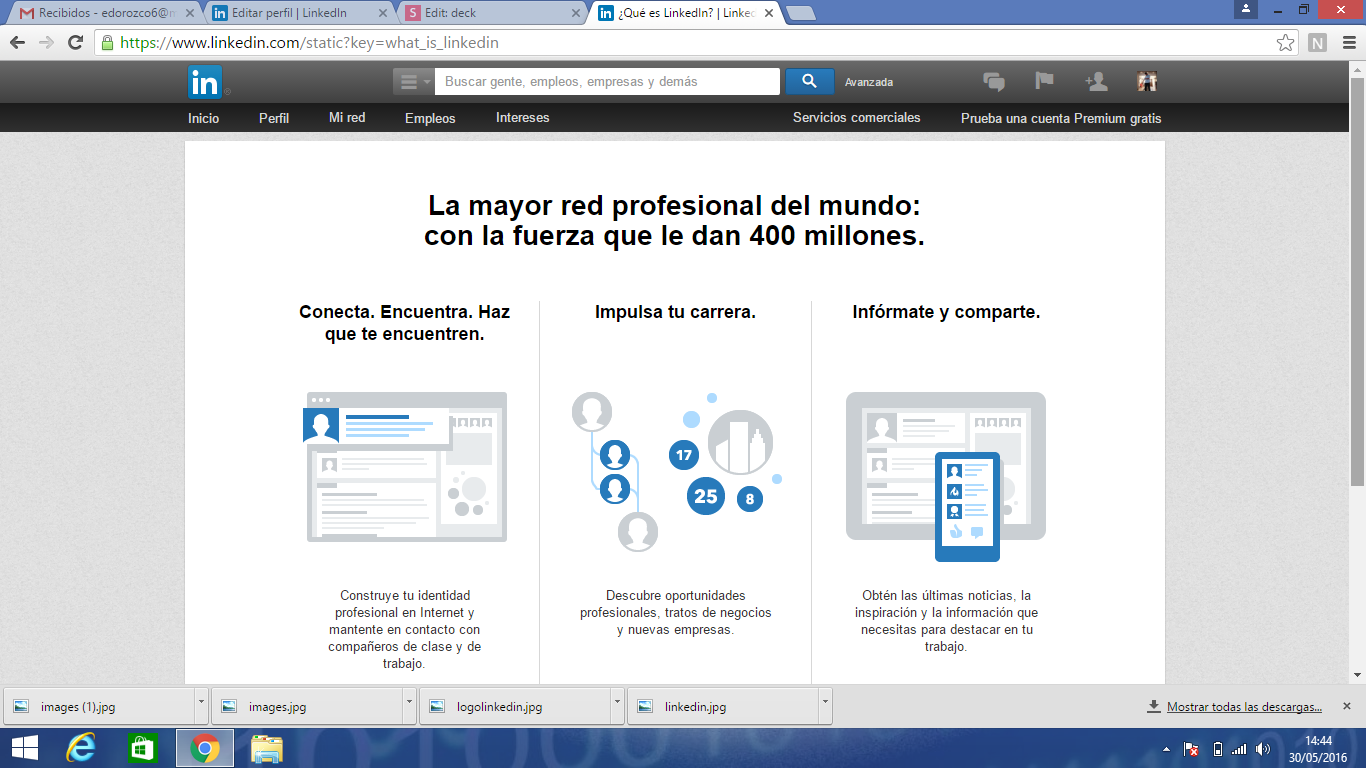Screen dimensions: 1366x768
Task: Close the Edit: deck tab
Action: (x=575, y=14)
